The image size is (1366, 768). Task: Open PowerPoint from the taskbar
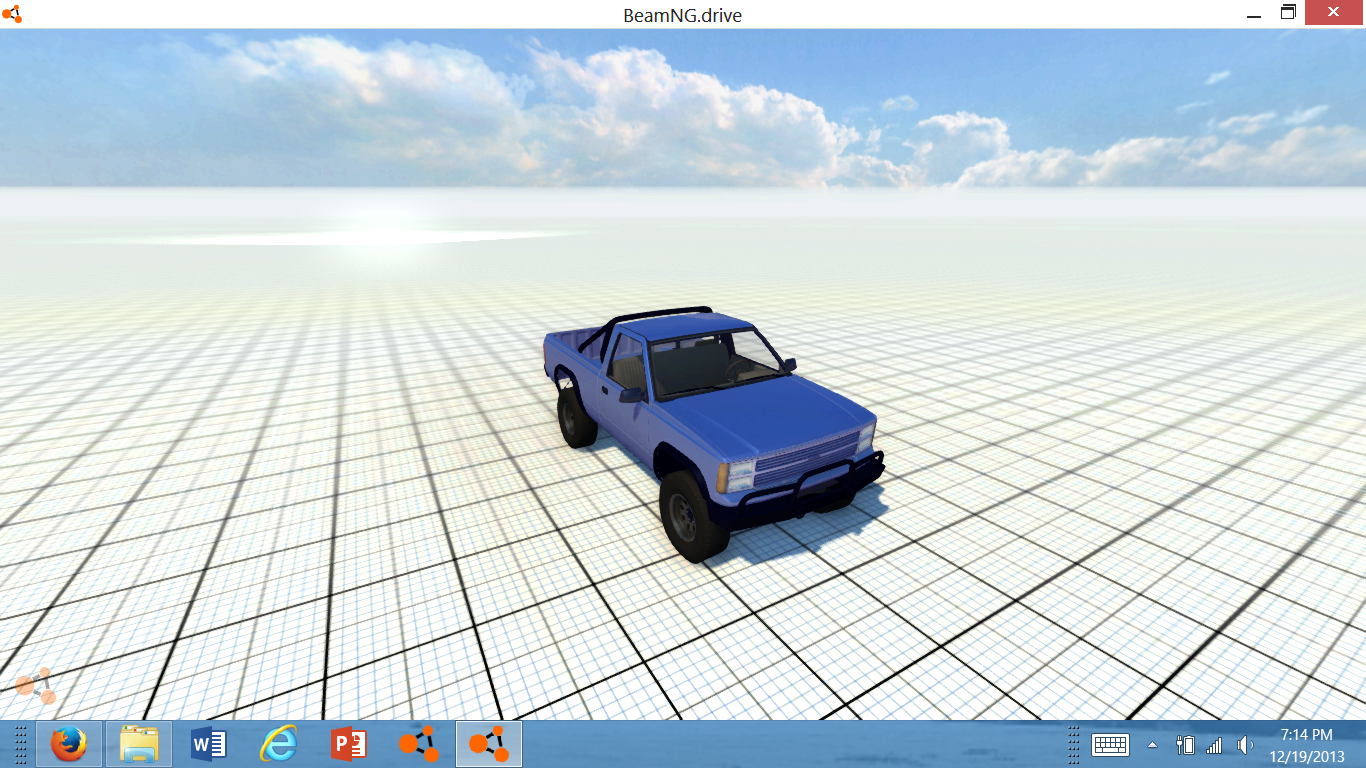[349, 744]
